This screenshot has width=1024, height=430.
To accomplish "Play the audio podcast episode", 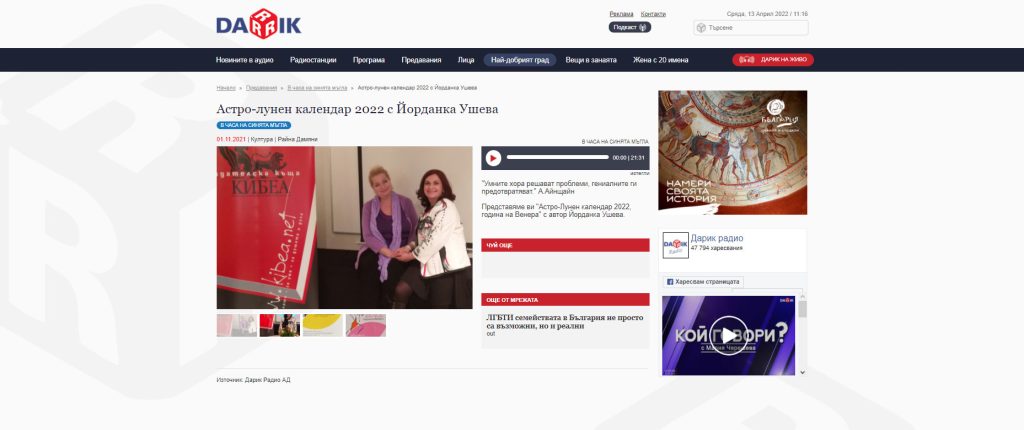I will [x=493, y=158].
